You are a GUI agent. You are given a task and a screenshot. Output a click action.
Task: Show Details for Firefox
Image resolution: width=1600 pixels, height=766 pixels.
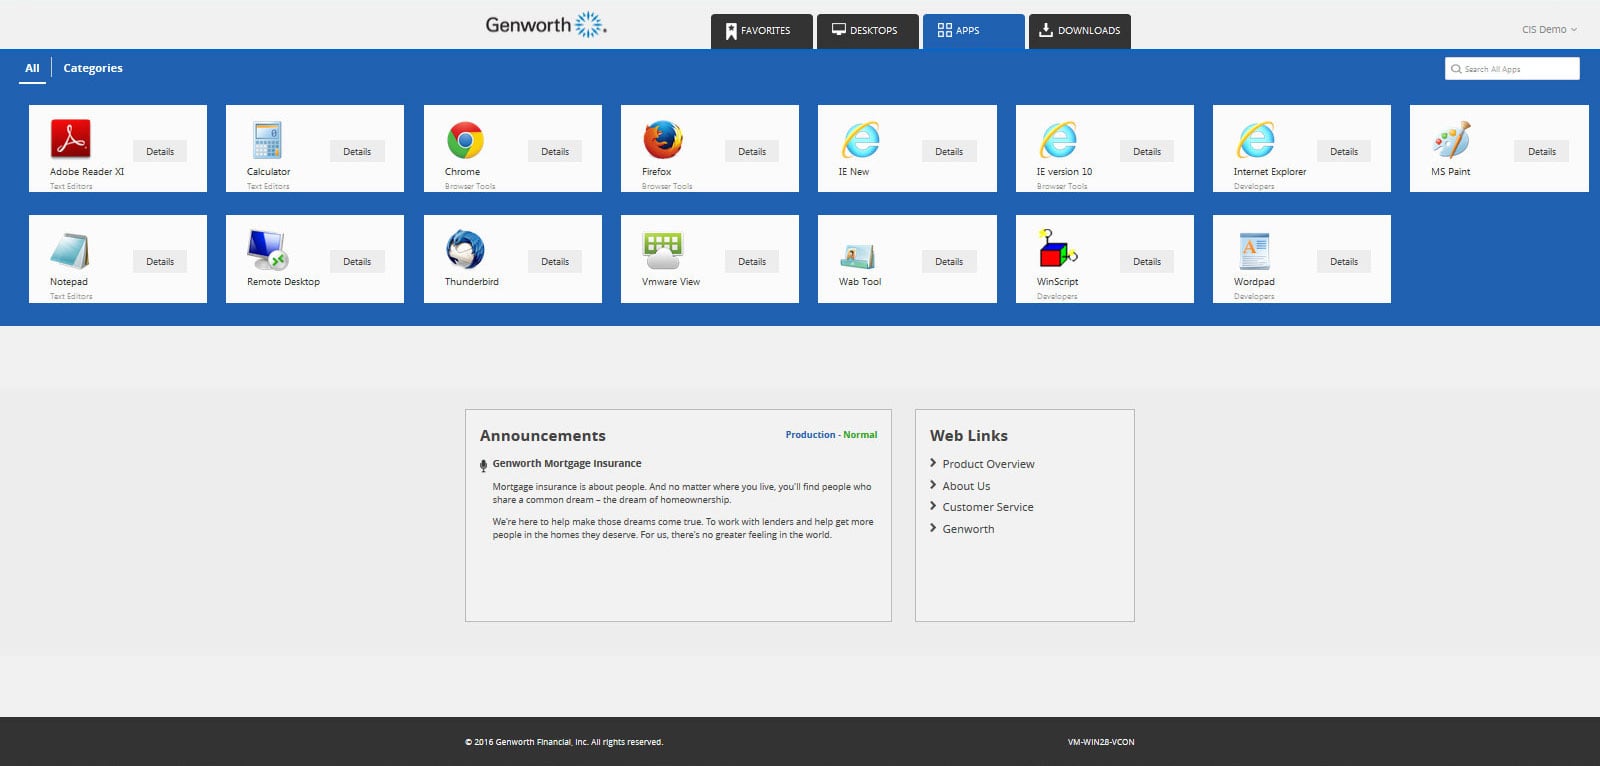pos(752,152)
